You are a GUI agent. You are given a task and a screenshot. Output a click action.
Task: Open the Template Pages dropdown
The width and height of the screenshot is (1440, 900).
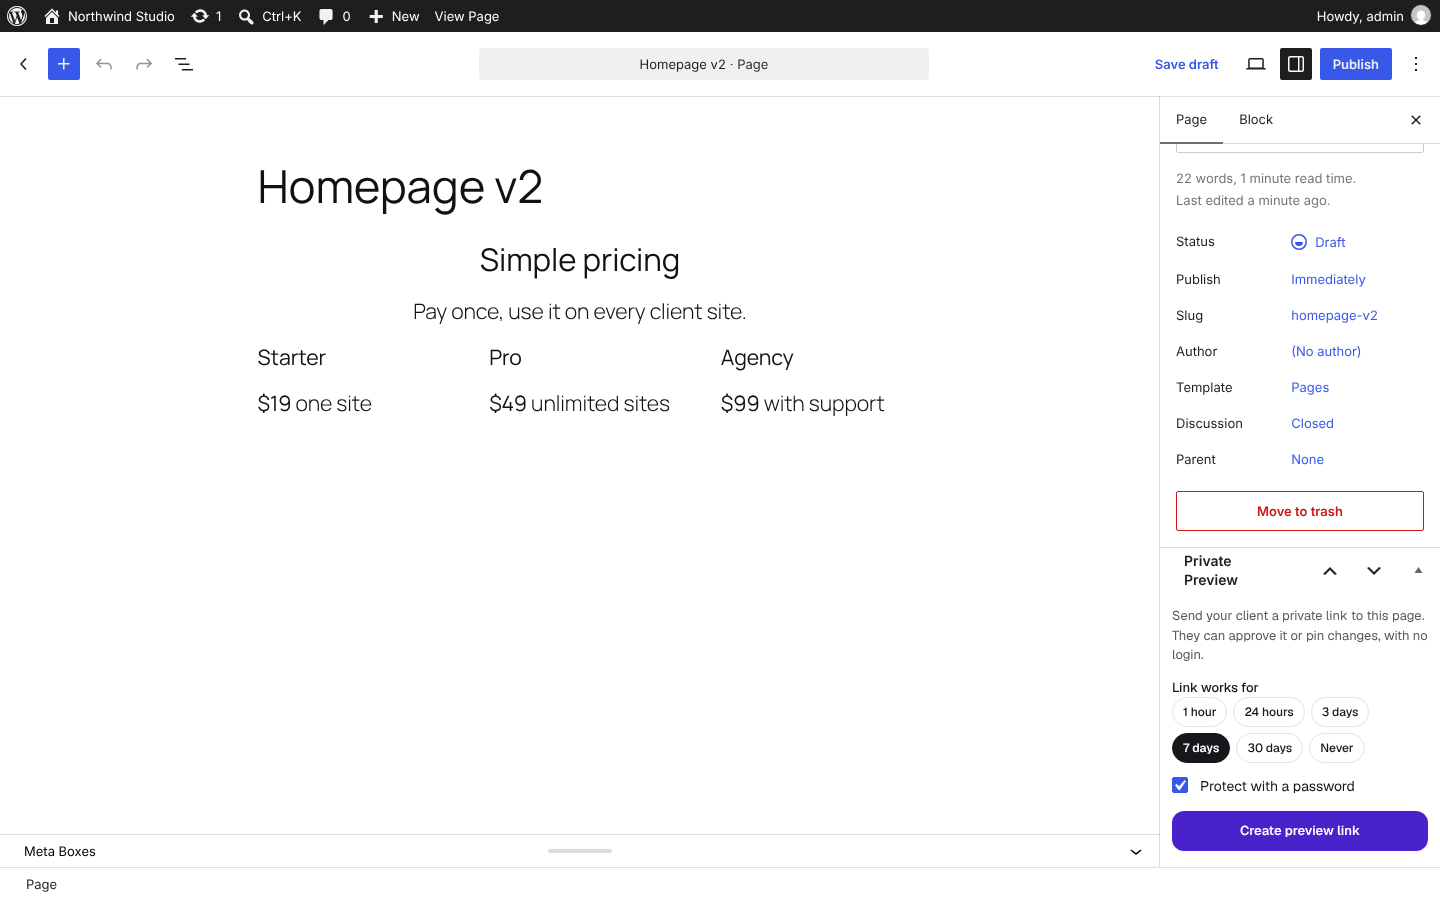pyautogui.click(x=1310, y=388)
